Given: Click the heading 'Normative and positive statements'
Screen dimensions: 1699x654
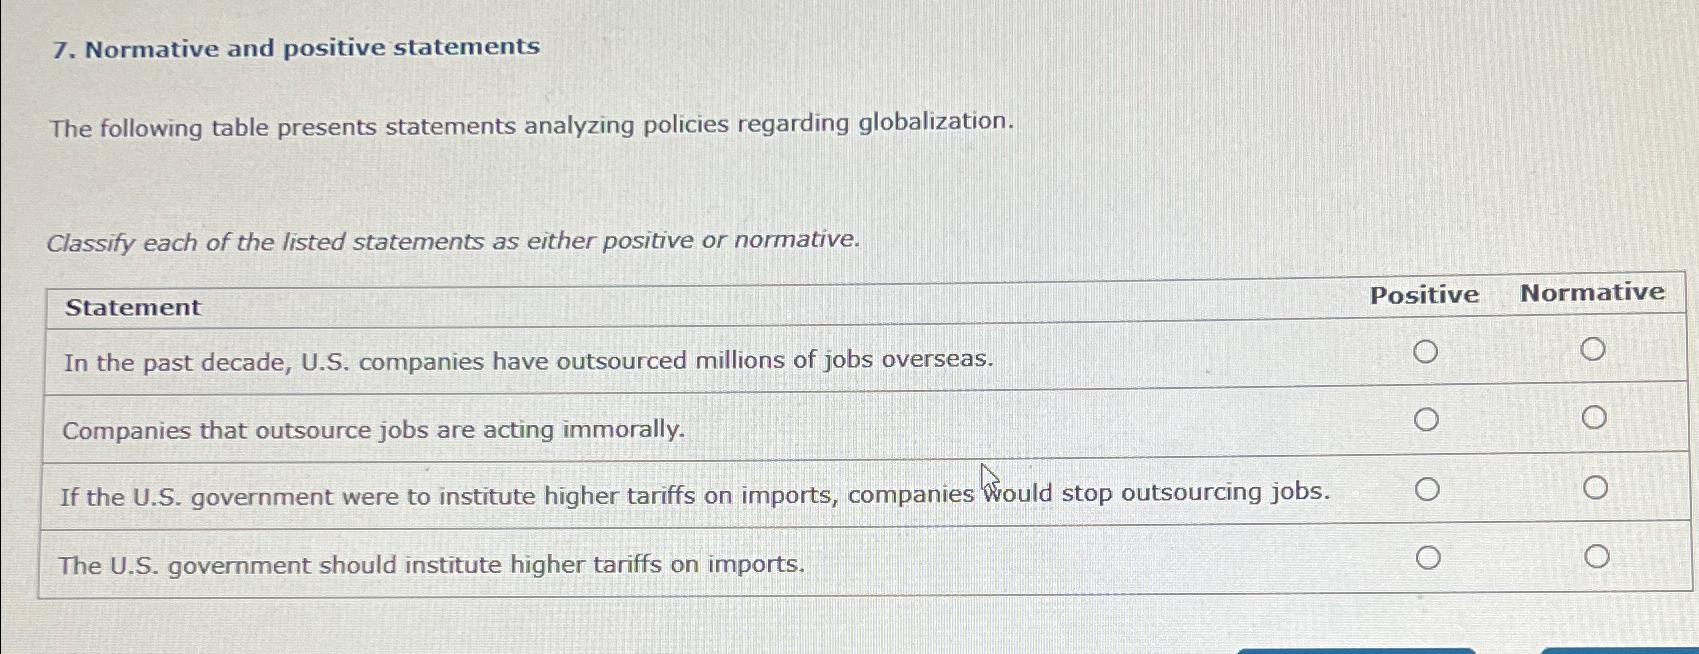Looking at the screenshot, I should coord(296,46).
